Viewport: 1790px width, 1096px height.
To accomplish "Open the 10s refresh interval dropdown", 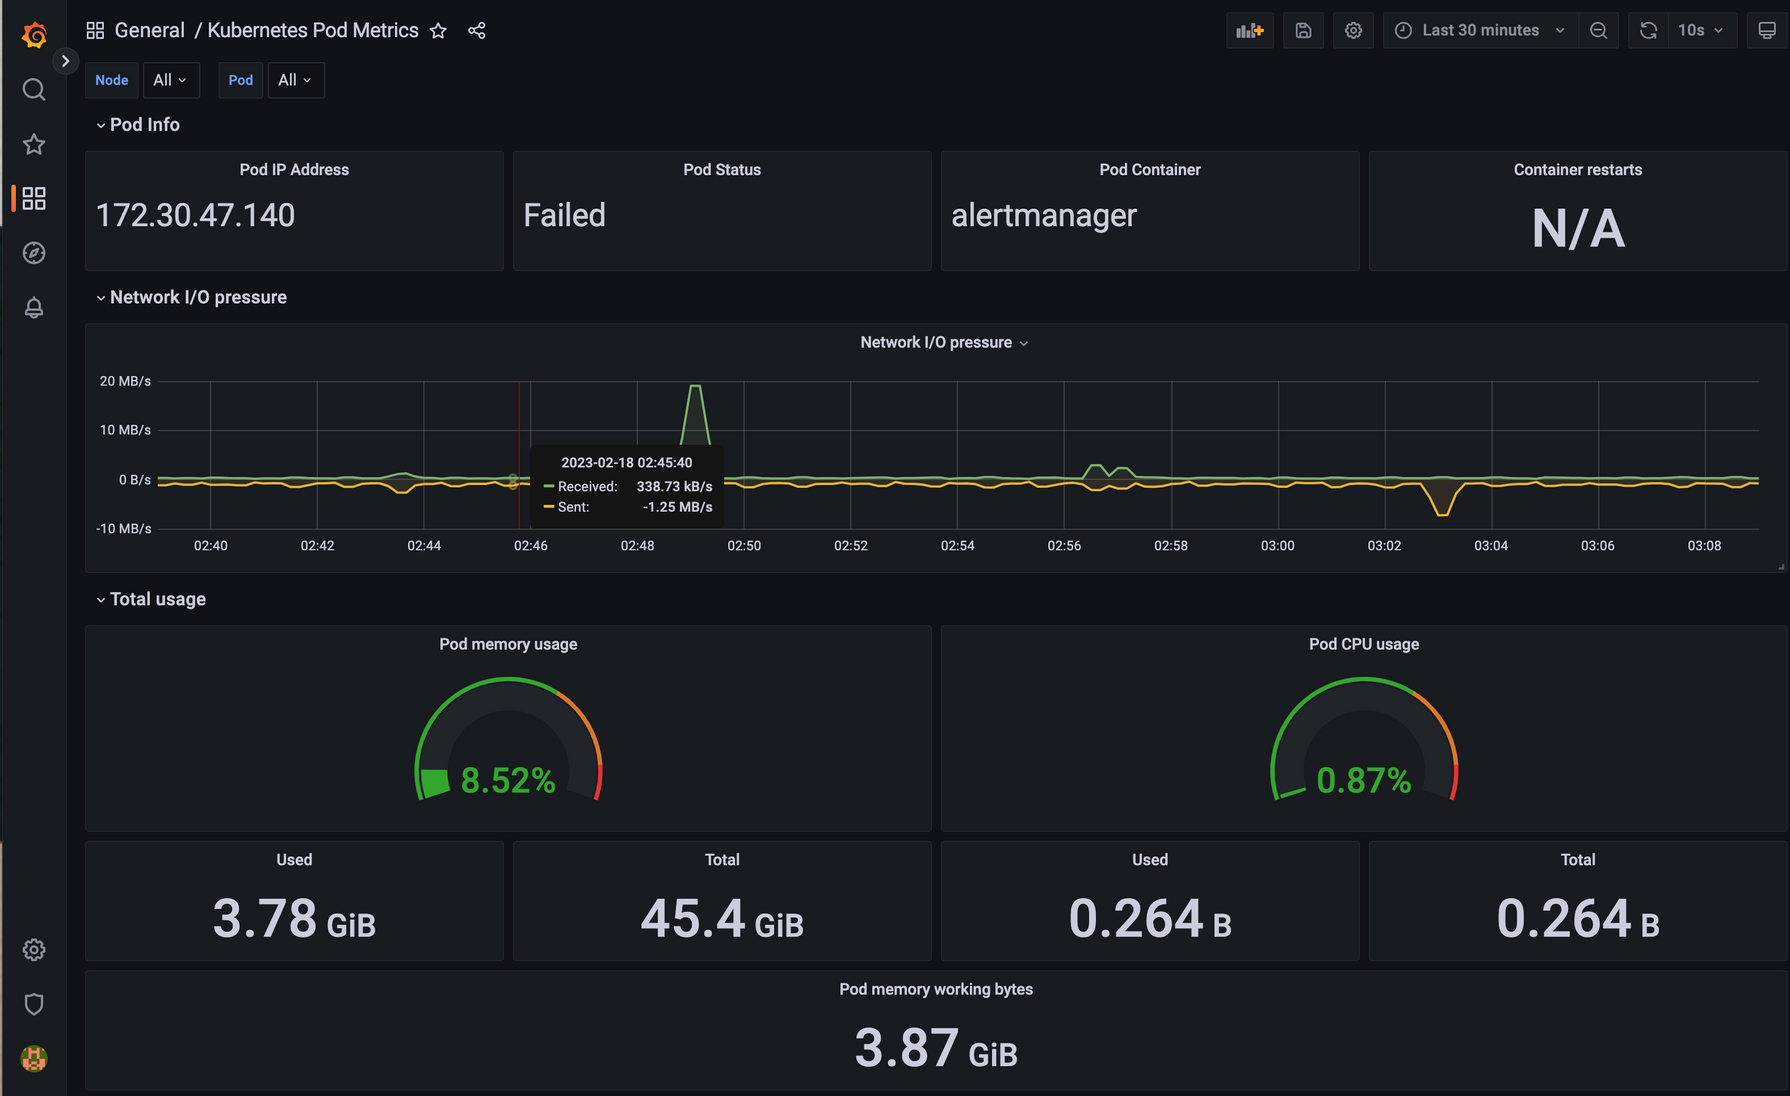I will (1701, 31).
